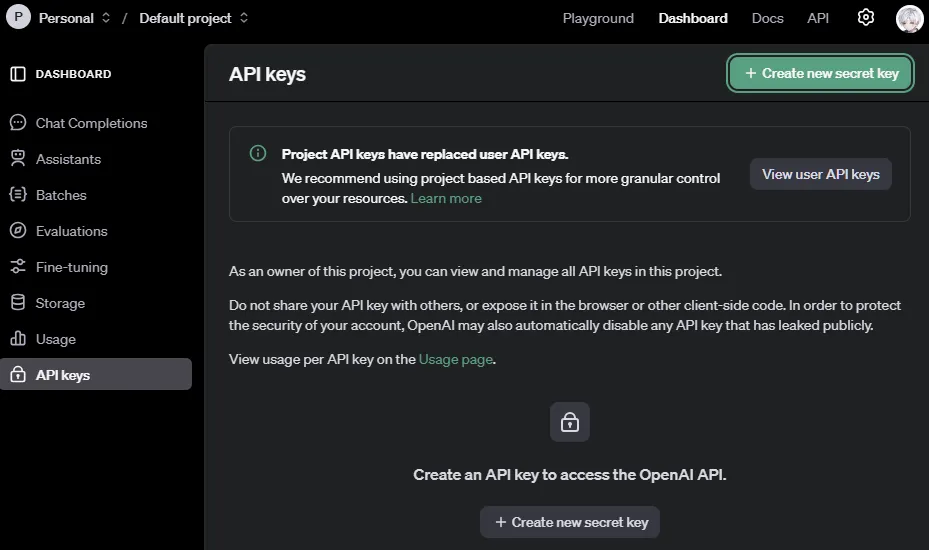Go to API reference in top bar
This screenshot has width=929, height=550.
818,18
